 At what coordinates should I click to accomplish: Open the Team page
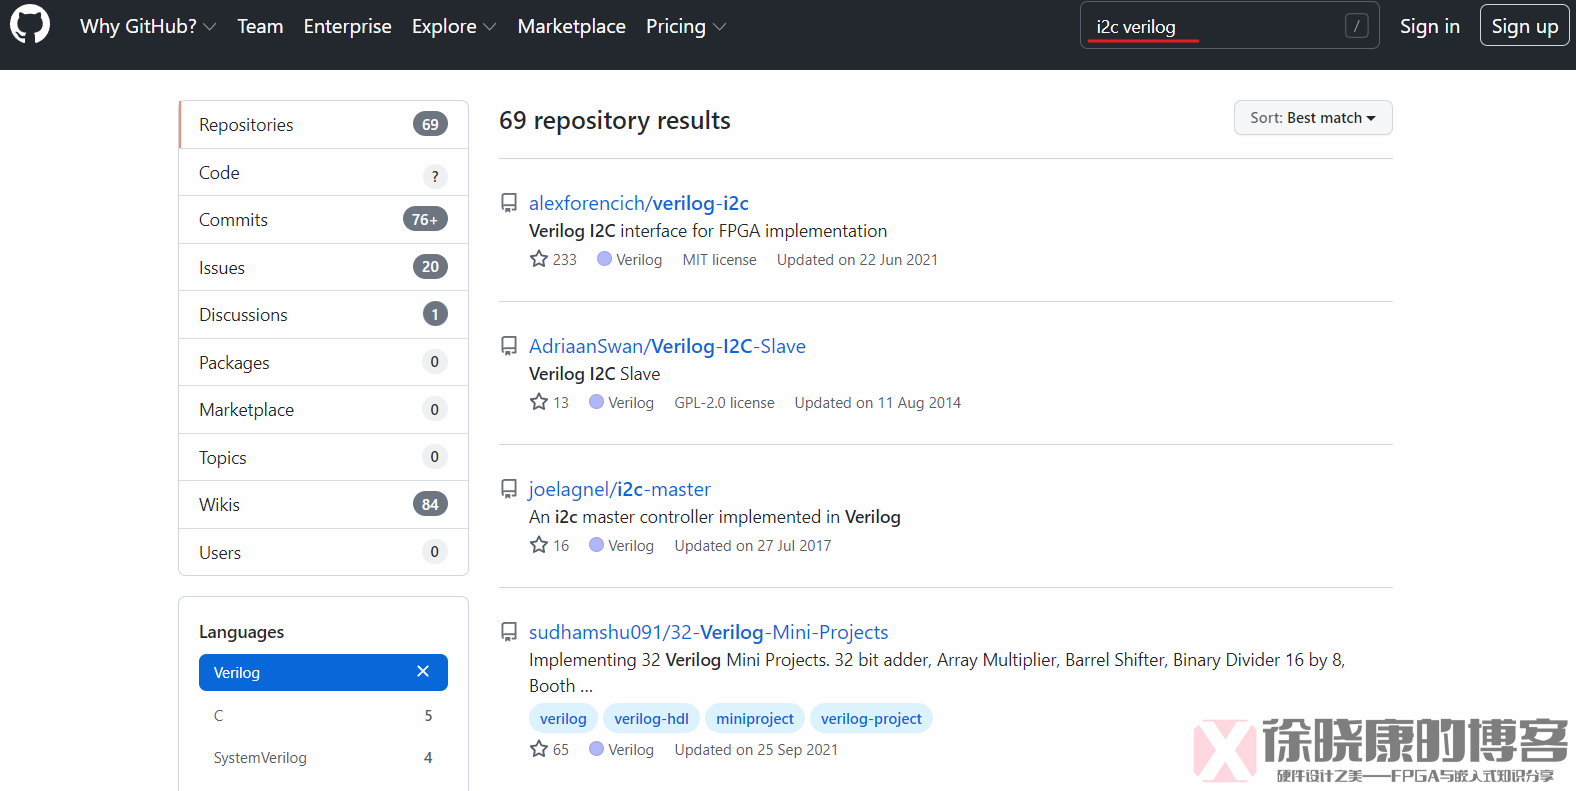260,26
